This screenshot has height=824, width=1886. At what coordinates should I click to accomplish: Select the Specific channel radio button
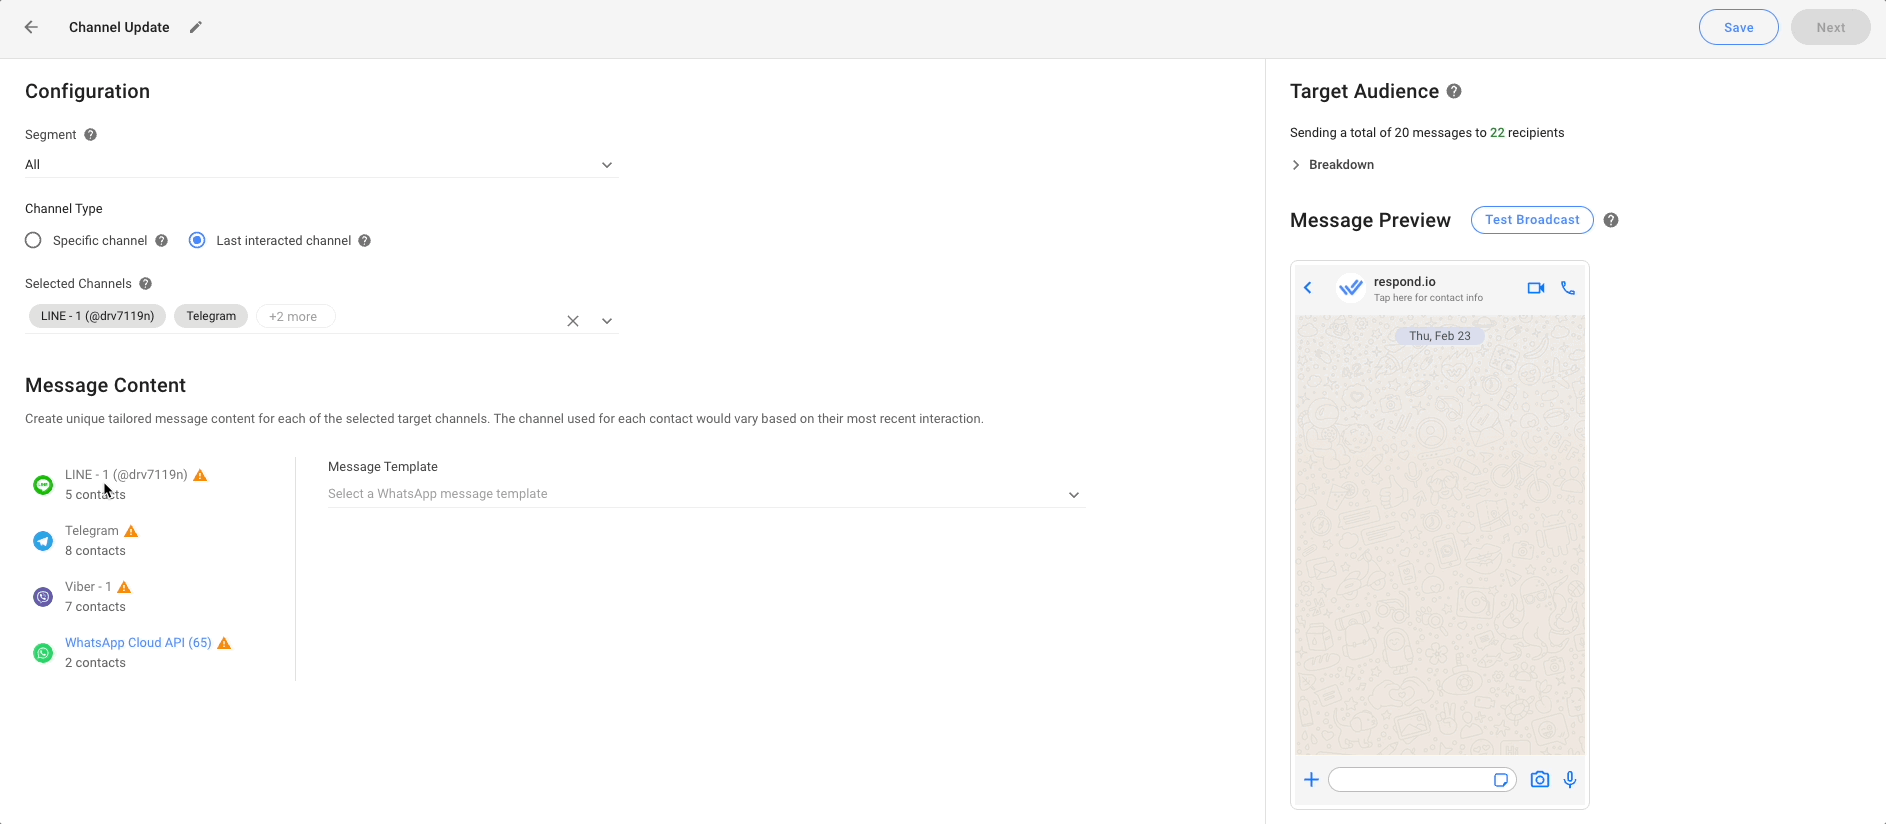coord(34,240)
